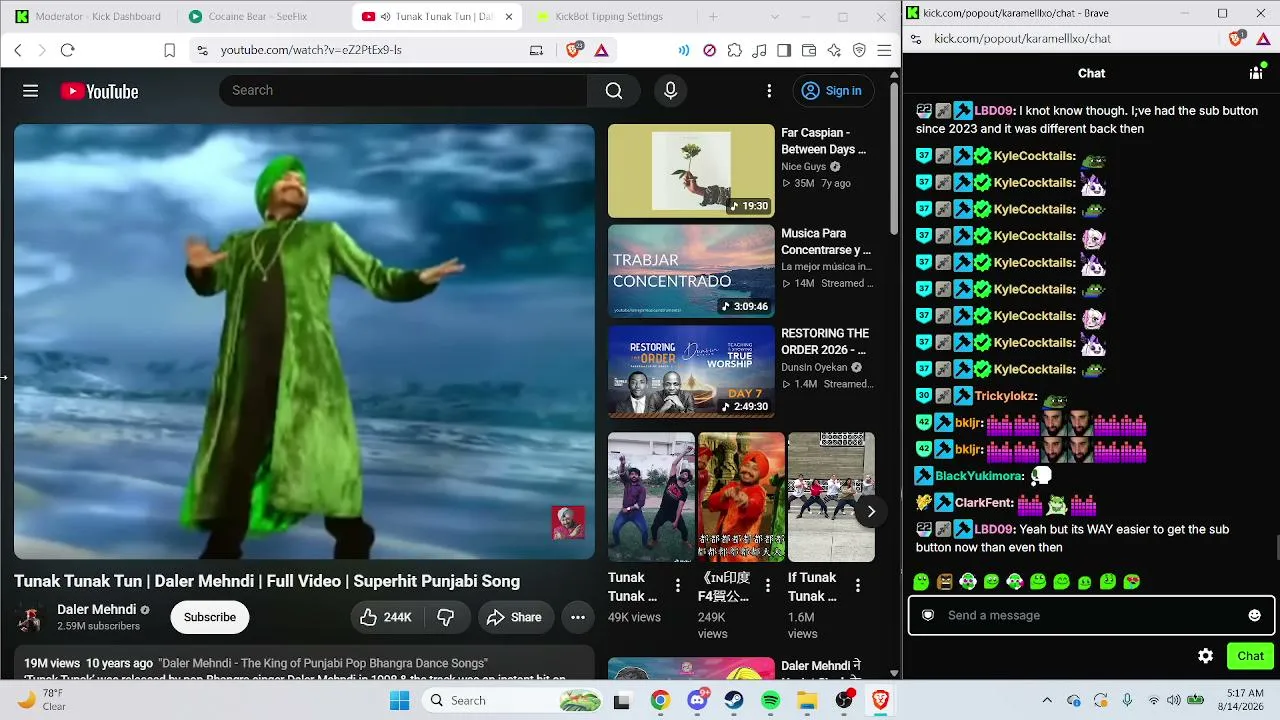
Task: Open more actions for the video
Action: click(x=578, y=617)
